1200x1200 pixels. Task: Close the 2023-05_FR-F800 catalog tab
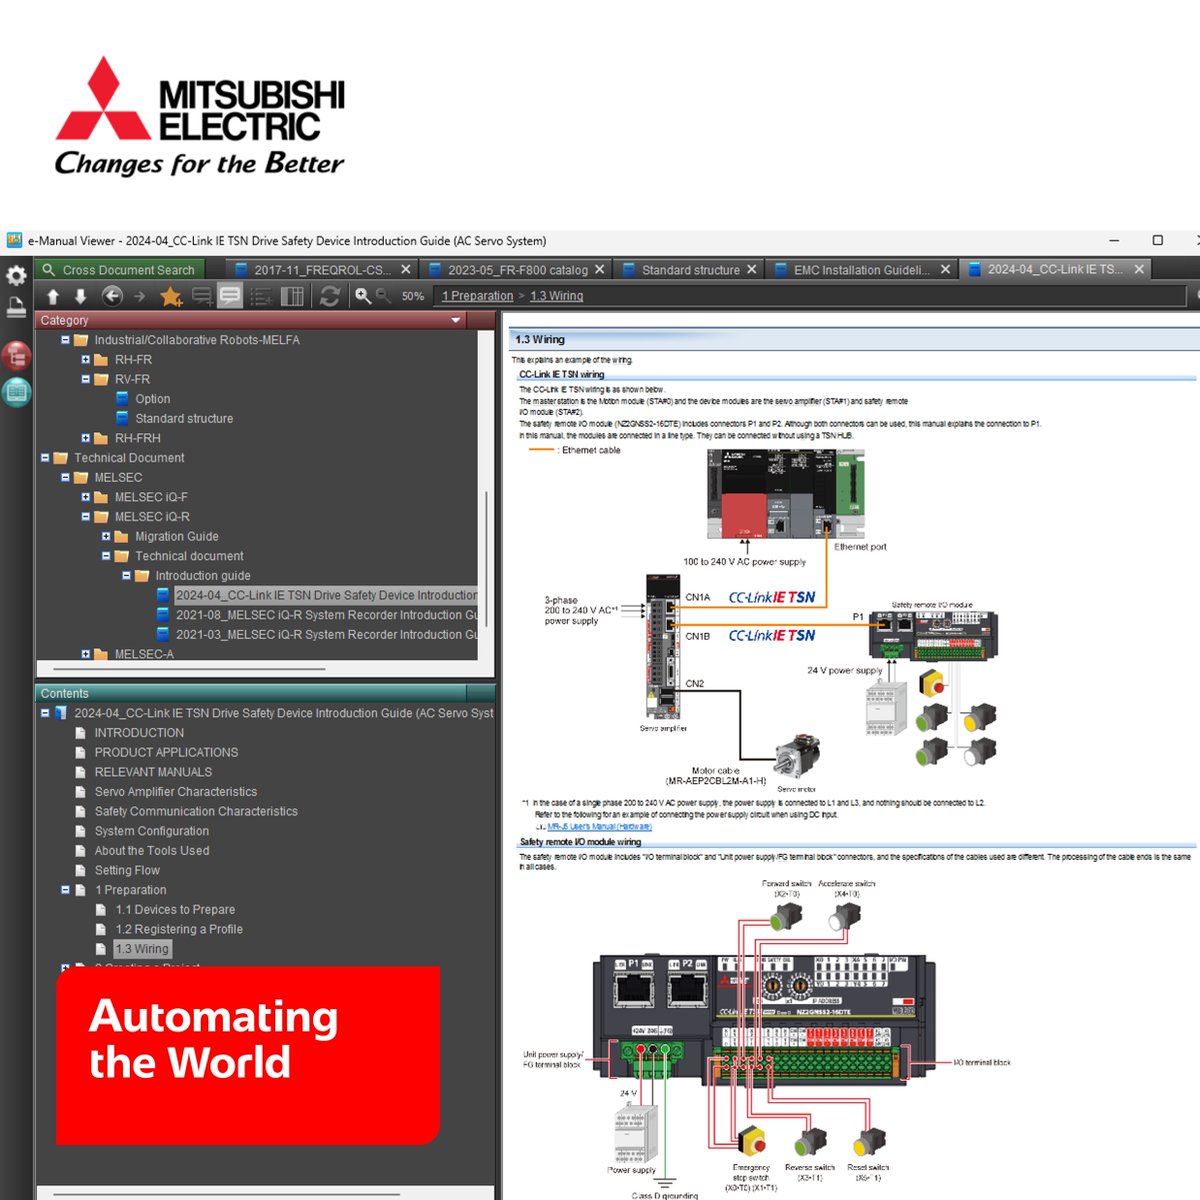[600, 270]
